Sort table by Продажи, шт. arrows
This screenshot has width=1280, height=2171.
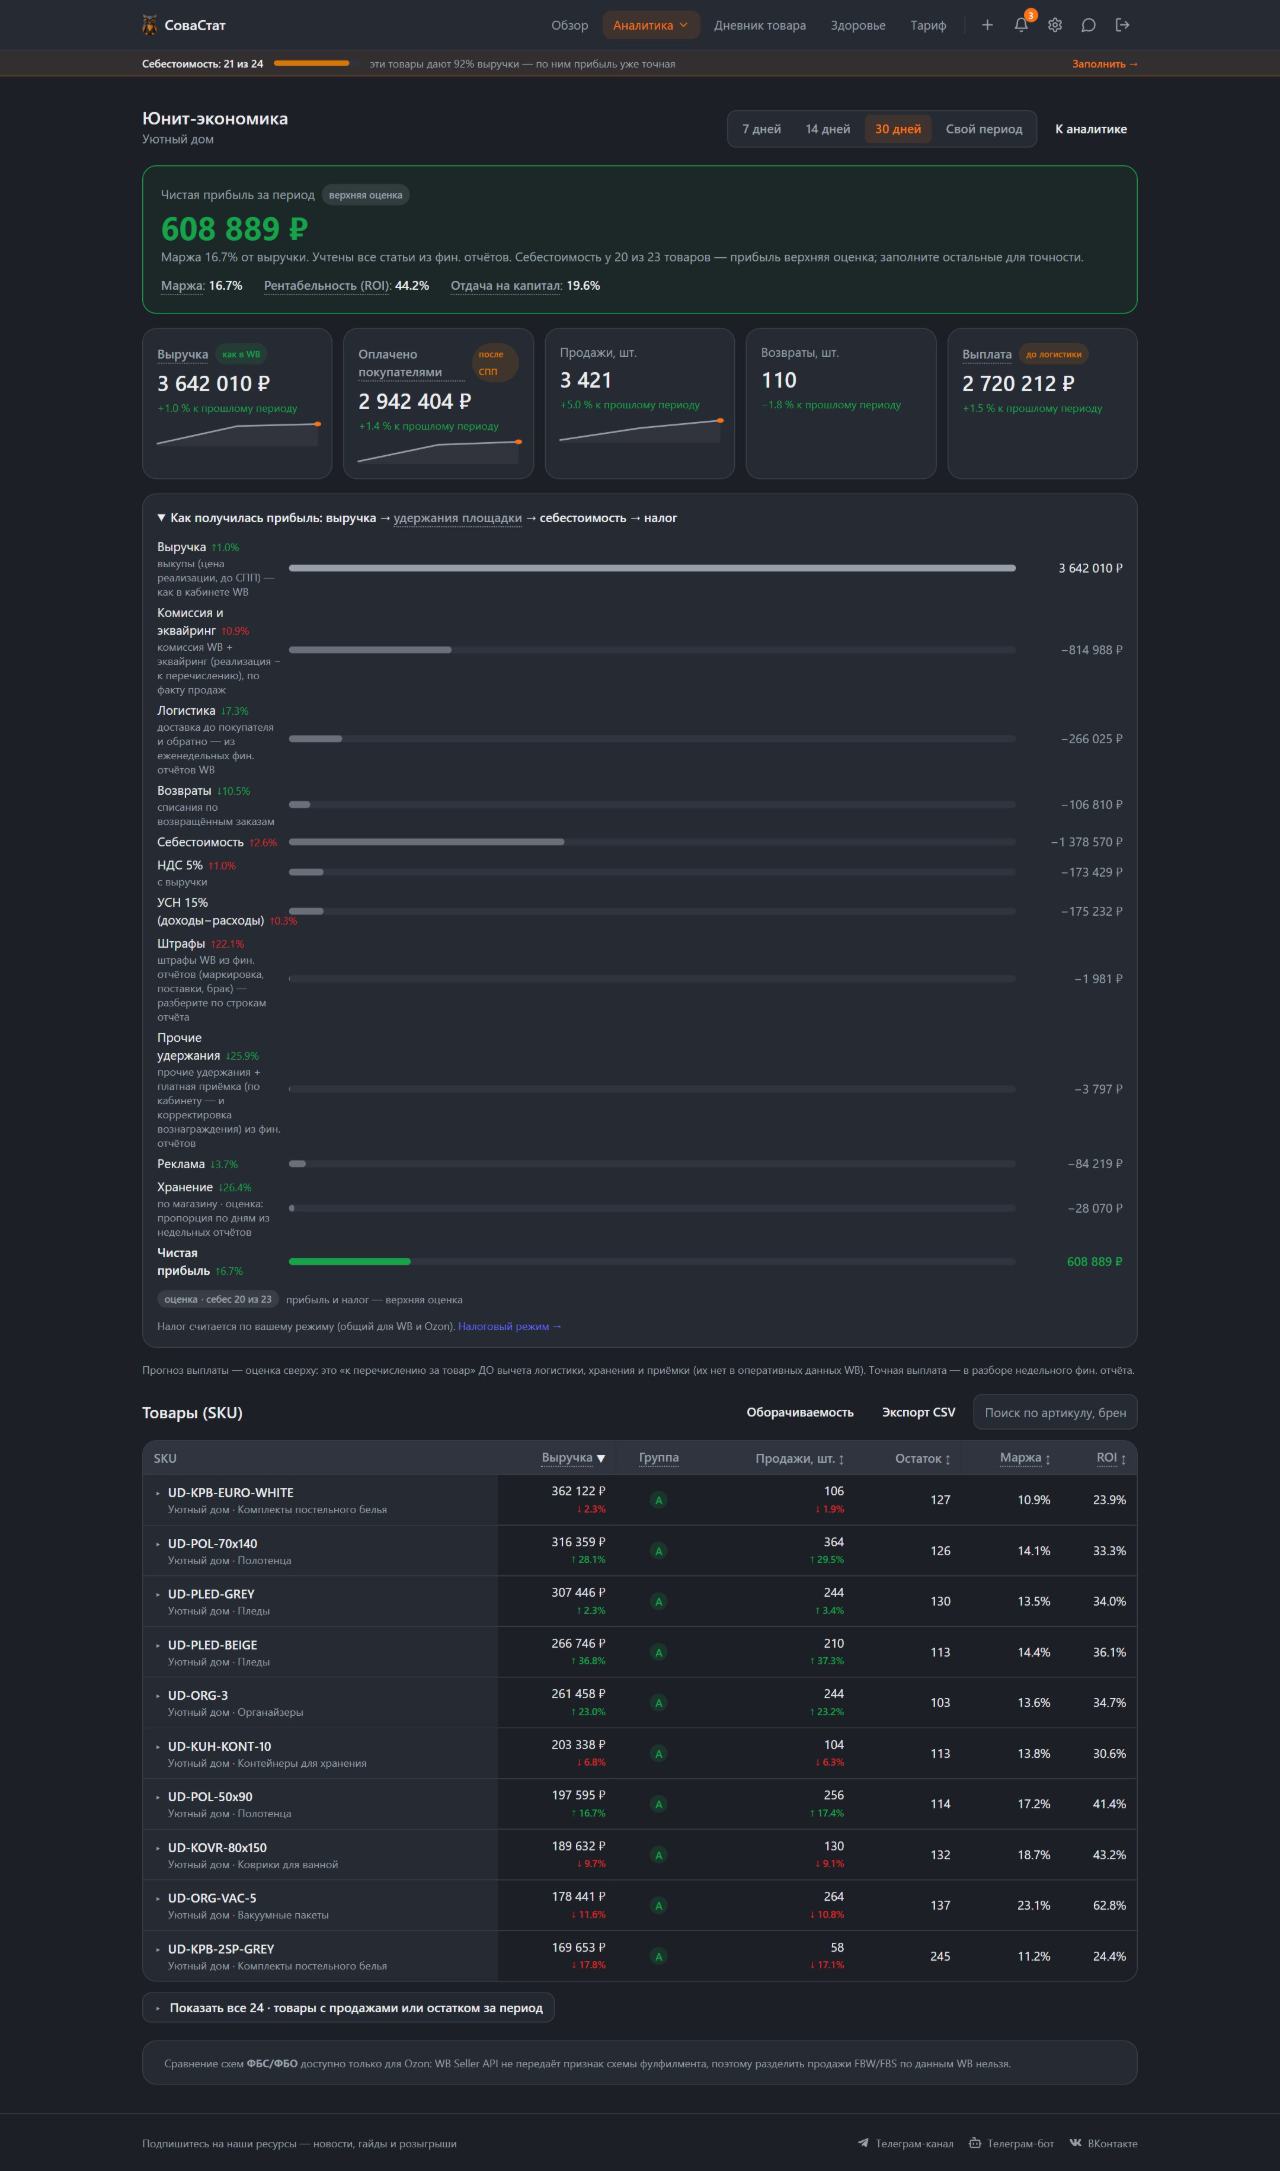tap(841, 1459)
